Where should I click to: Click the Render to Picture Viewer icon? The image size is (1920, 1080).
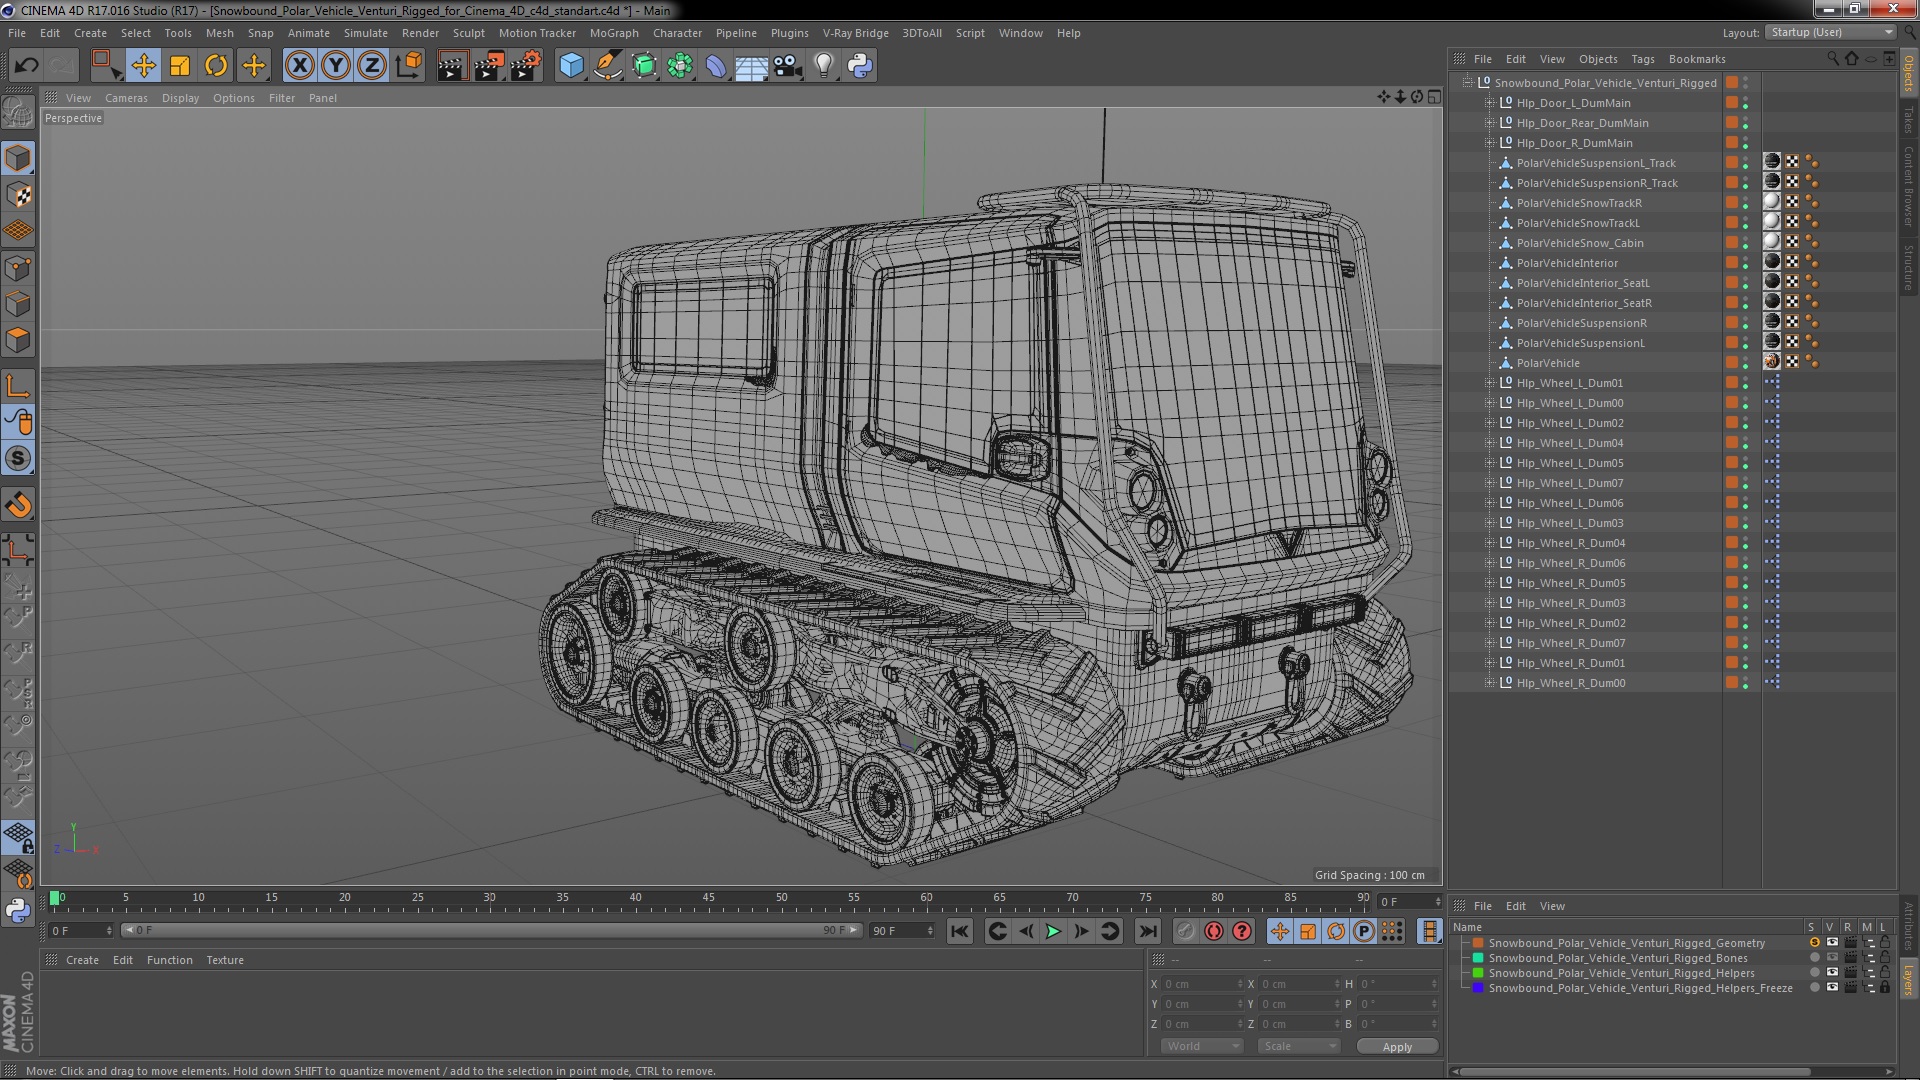488,66
